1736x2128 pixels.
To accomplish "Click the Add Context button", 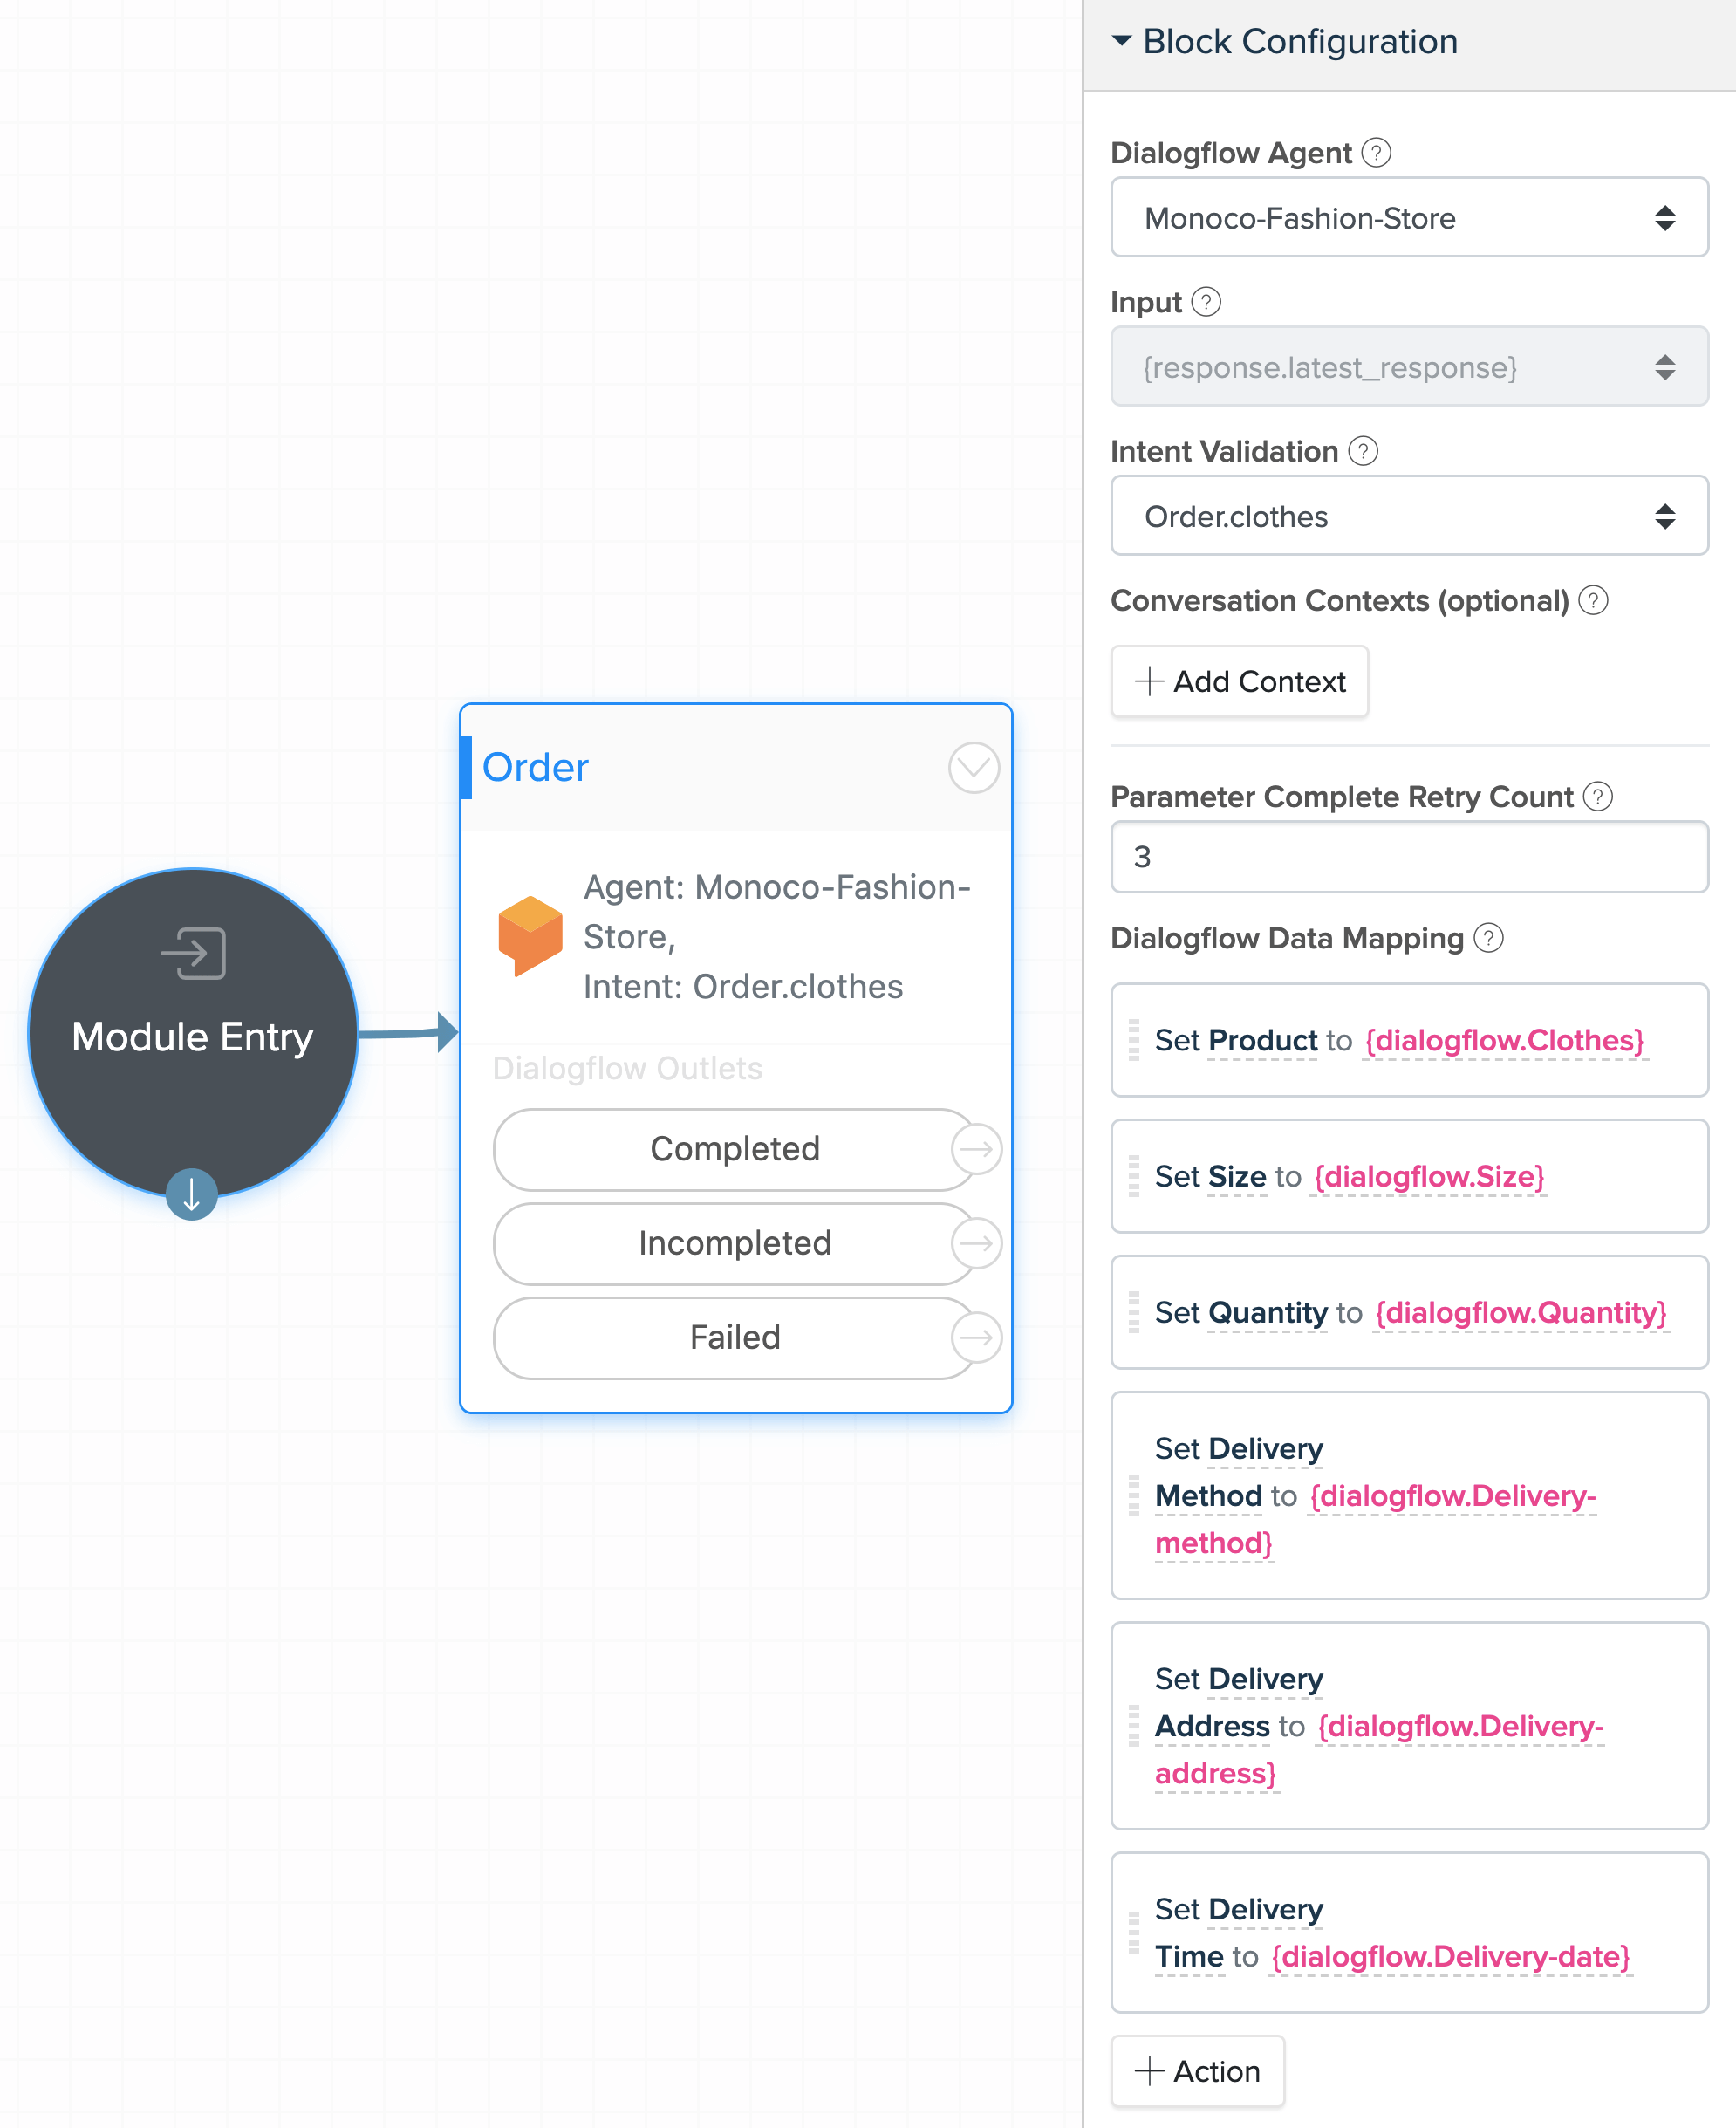I will coord(1239,681).
